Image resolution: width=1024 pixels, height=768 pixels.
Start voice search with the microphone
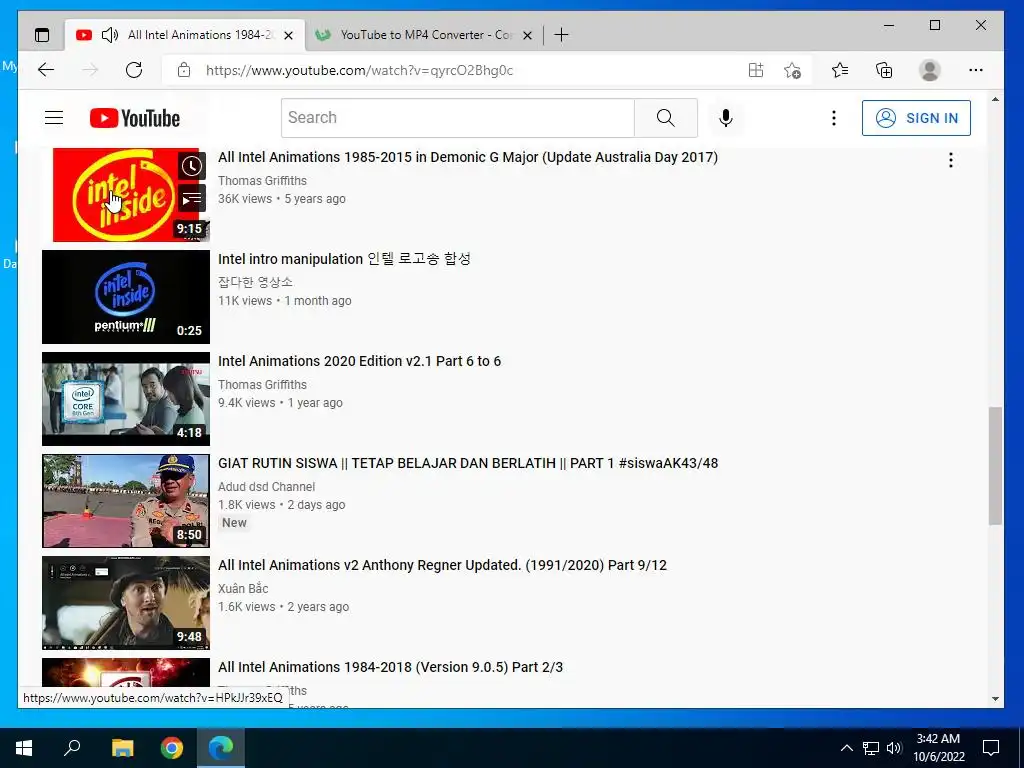pyautogui.click(x=726, y=118)
